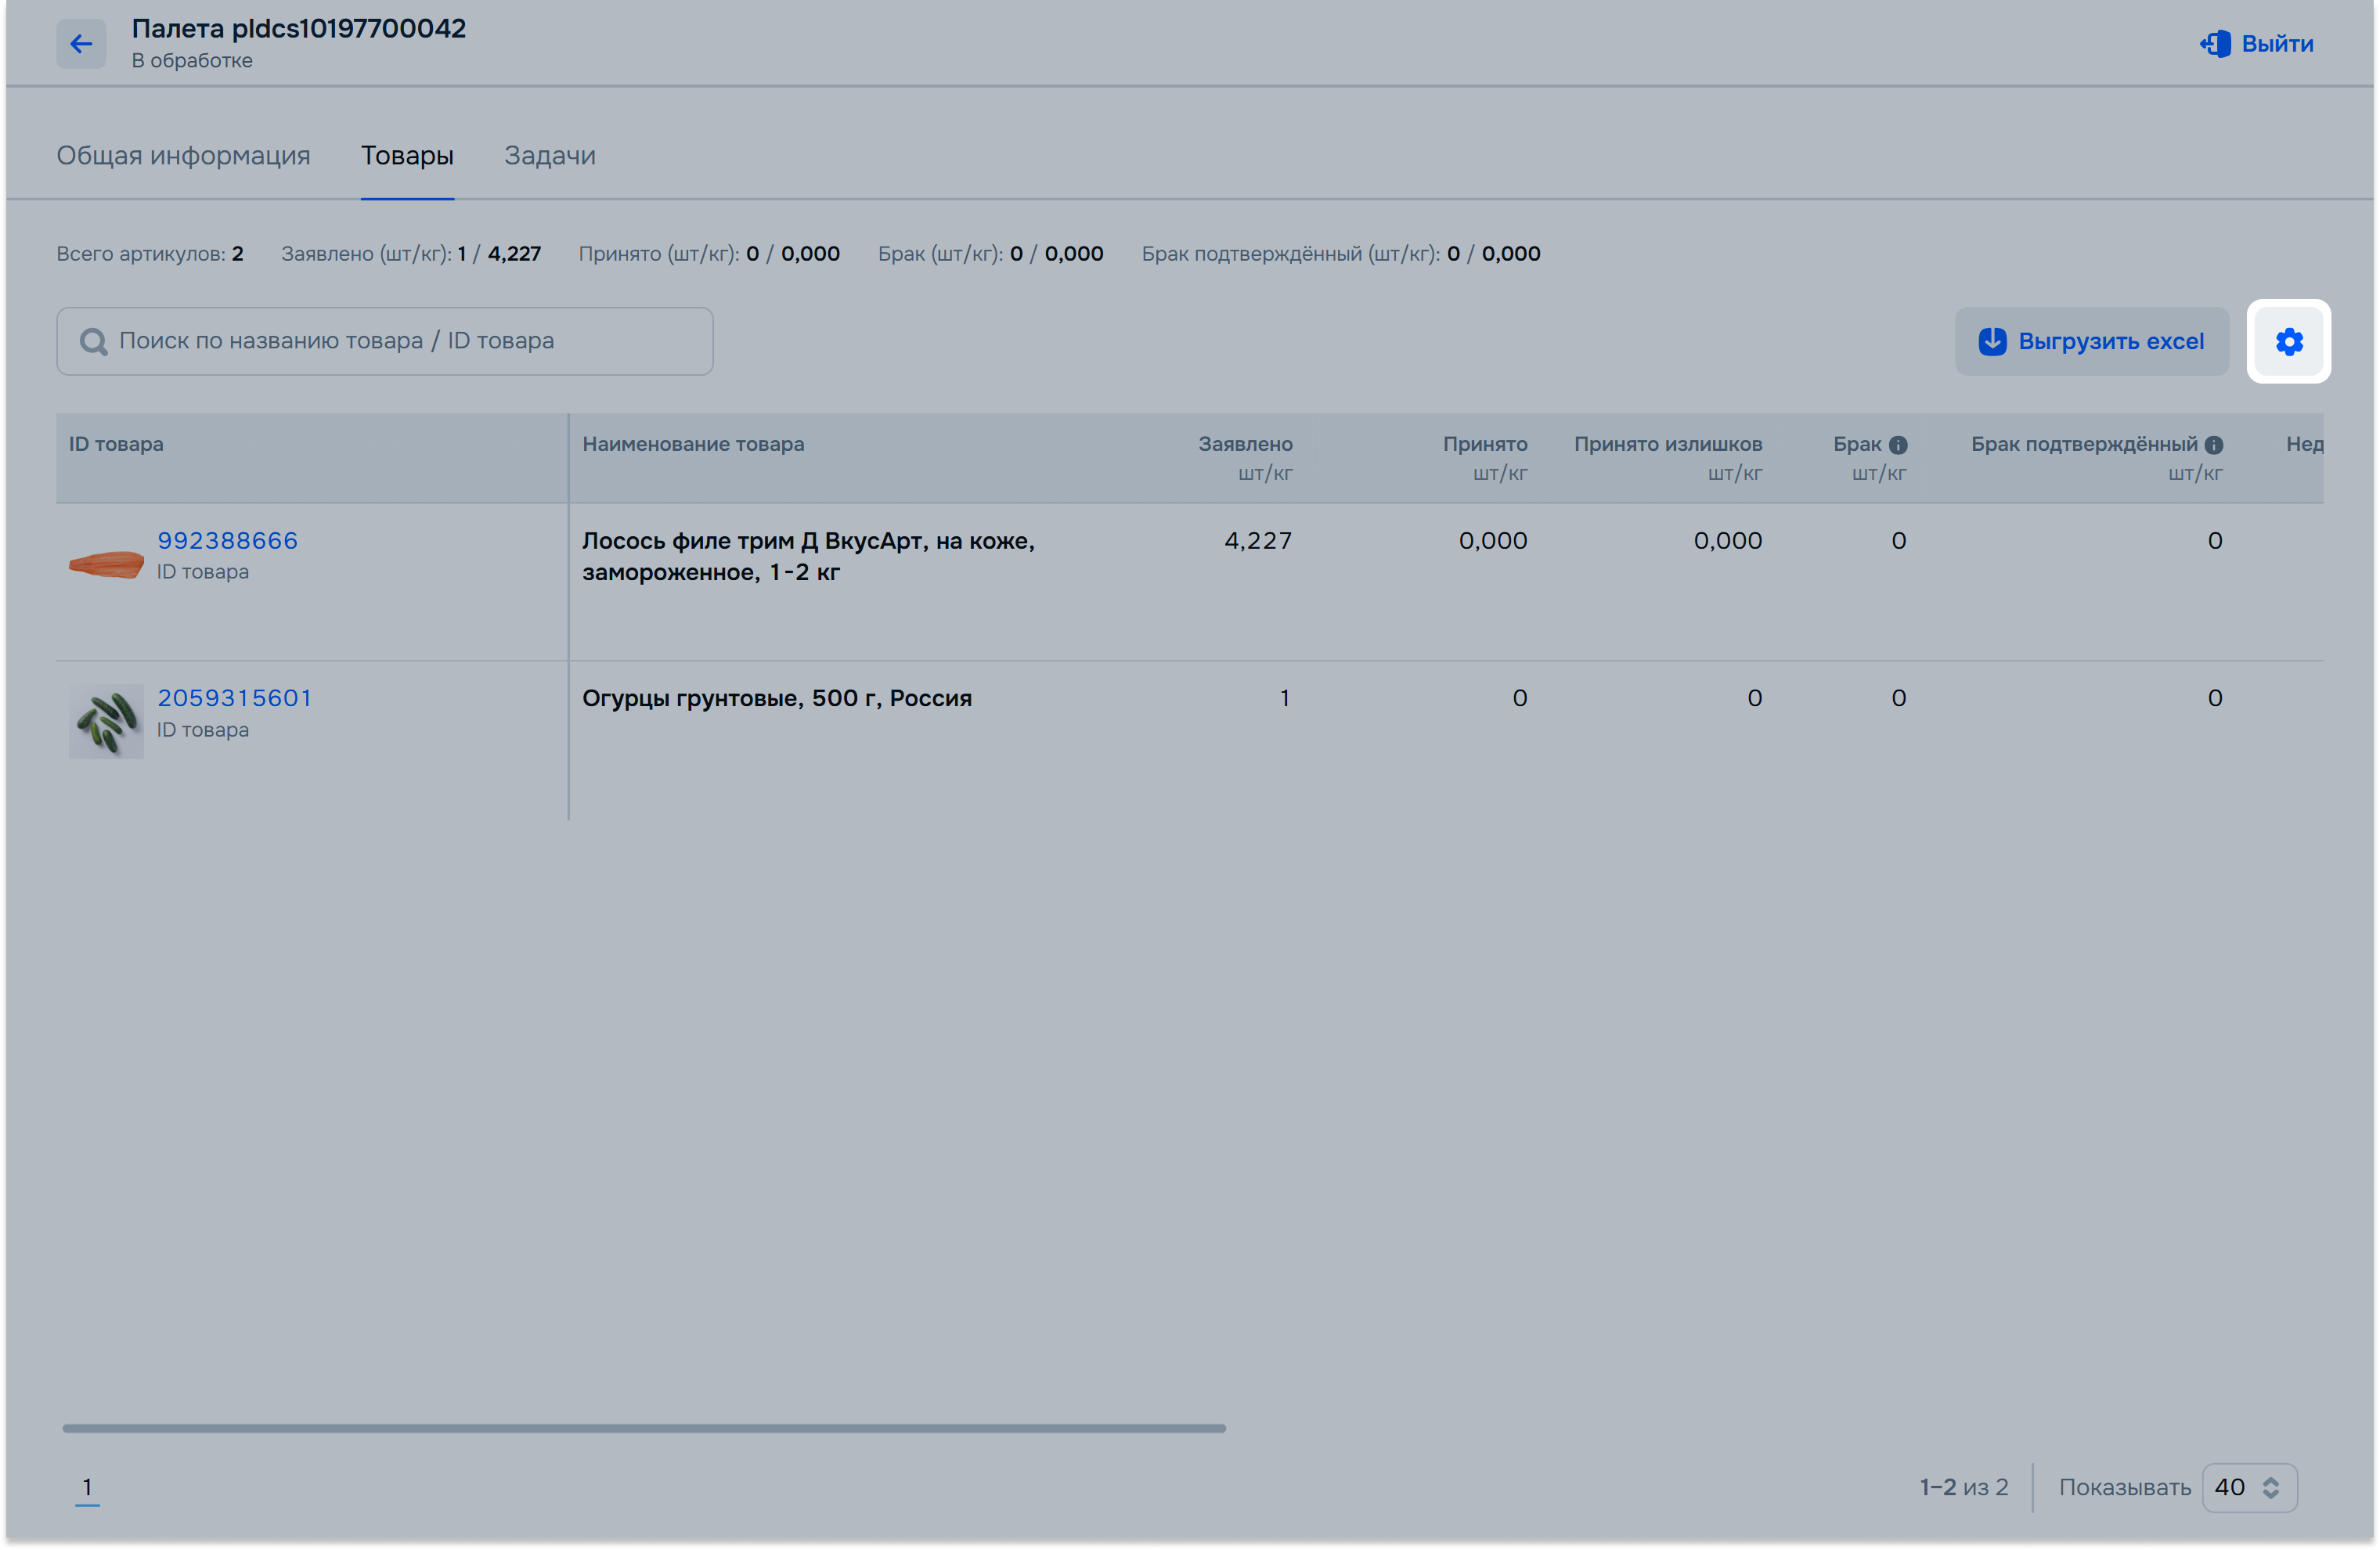Open product link 2059315601
2380x1550 pixels.
[235, 699]
